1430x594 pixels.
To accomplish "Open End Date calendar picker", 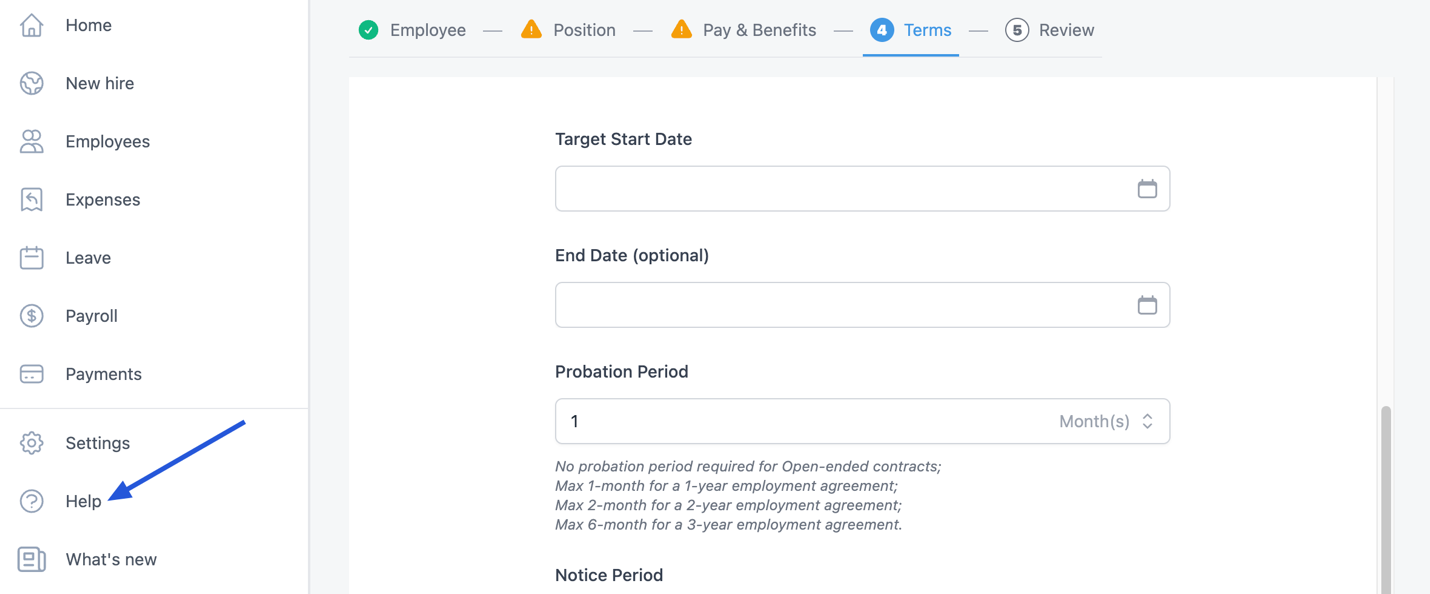I will pos(1147,305).
